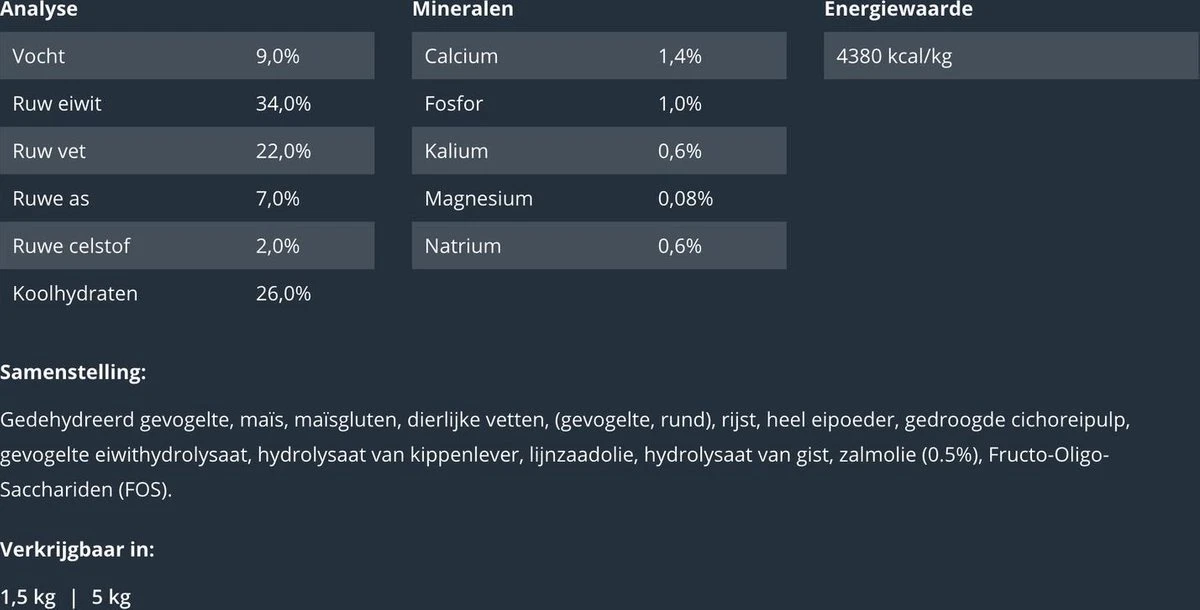Click the Energiewaarde heading
Viewport: 1200px width, 610px height.
point(898,9)
